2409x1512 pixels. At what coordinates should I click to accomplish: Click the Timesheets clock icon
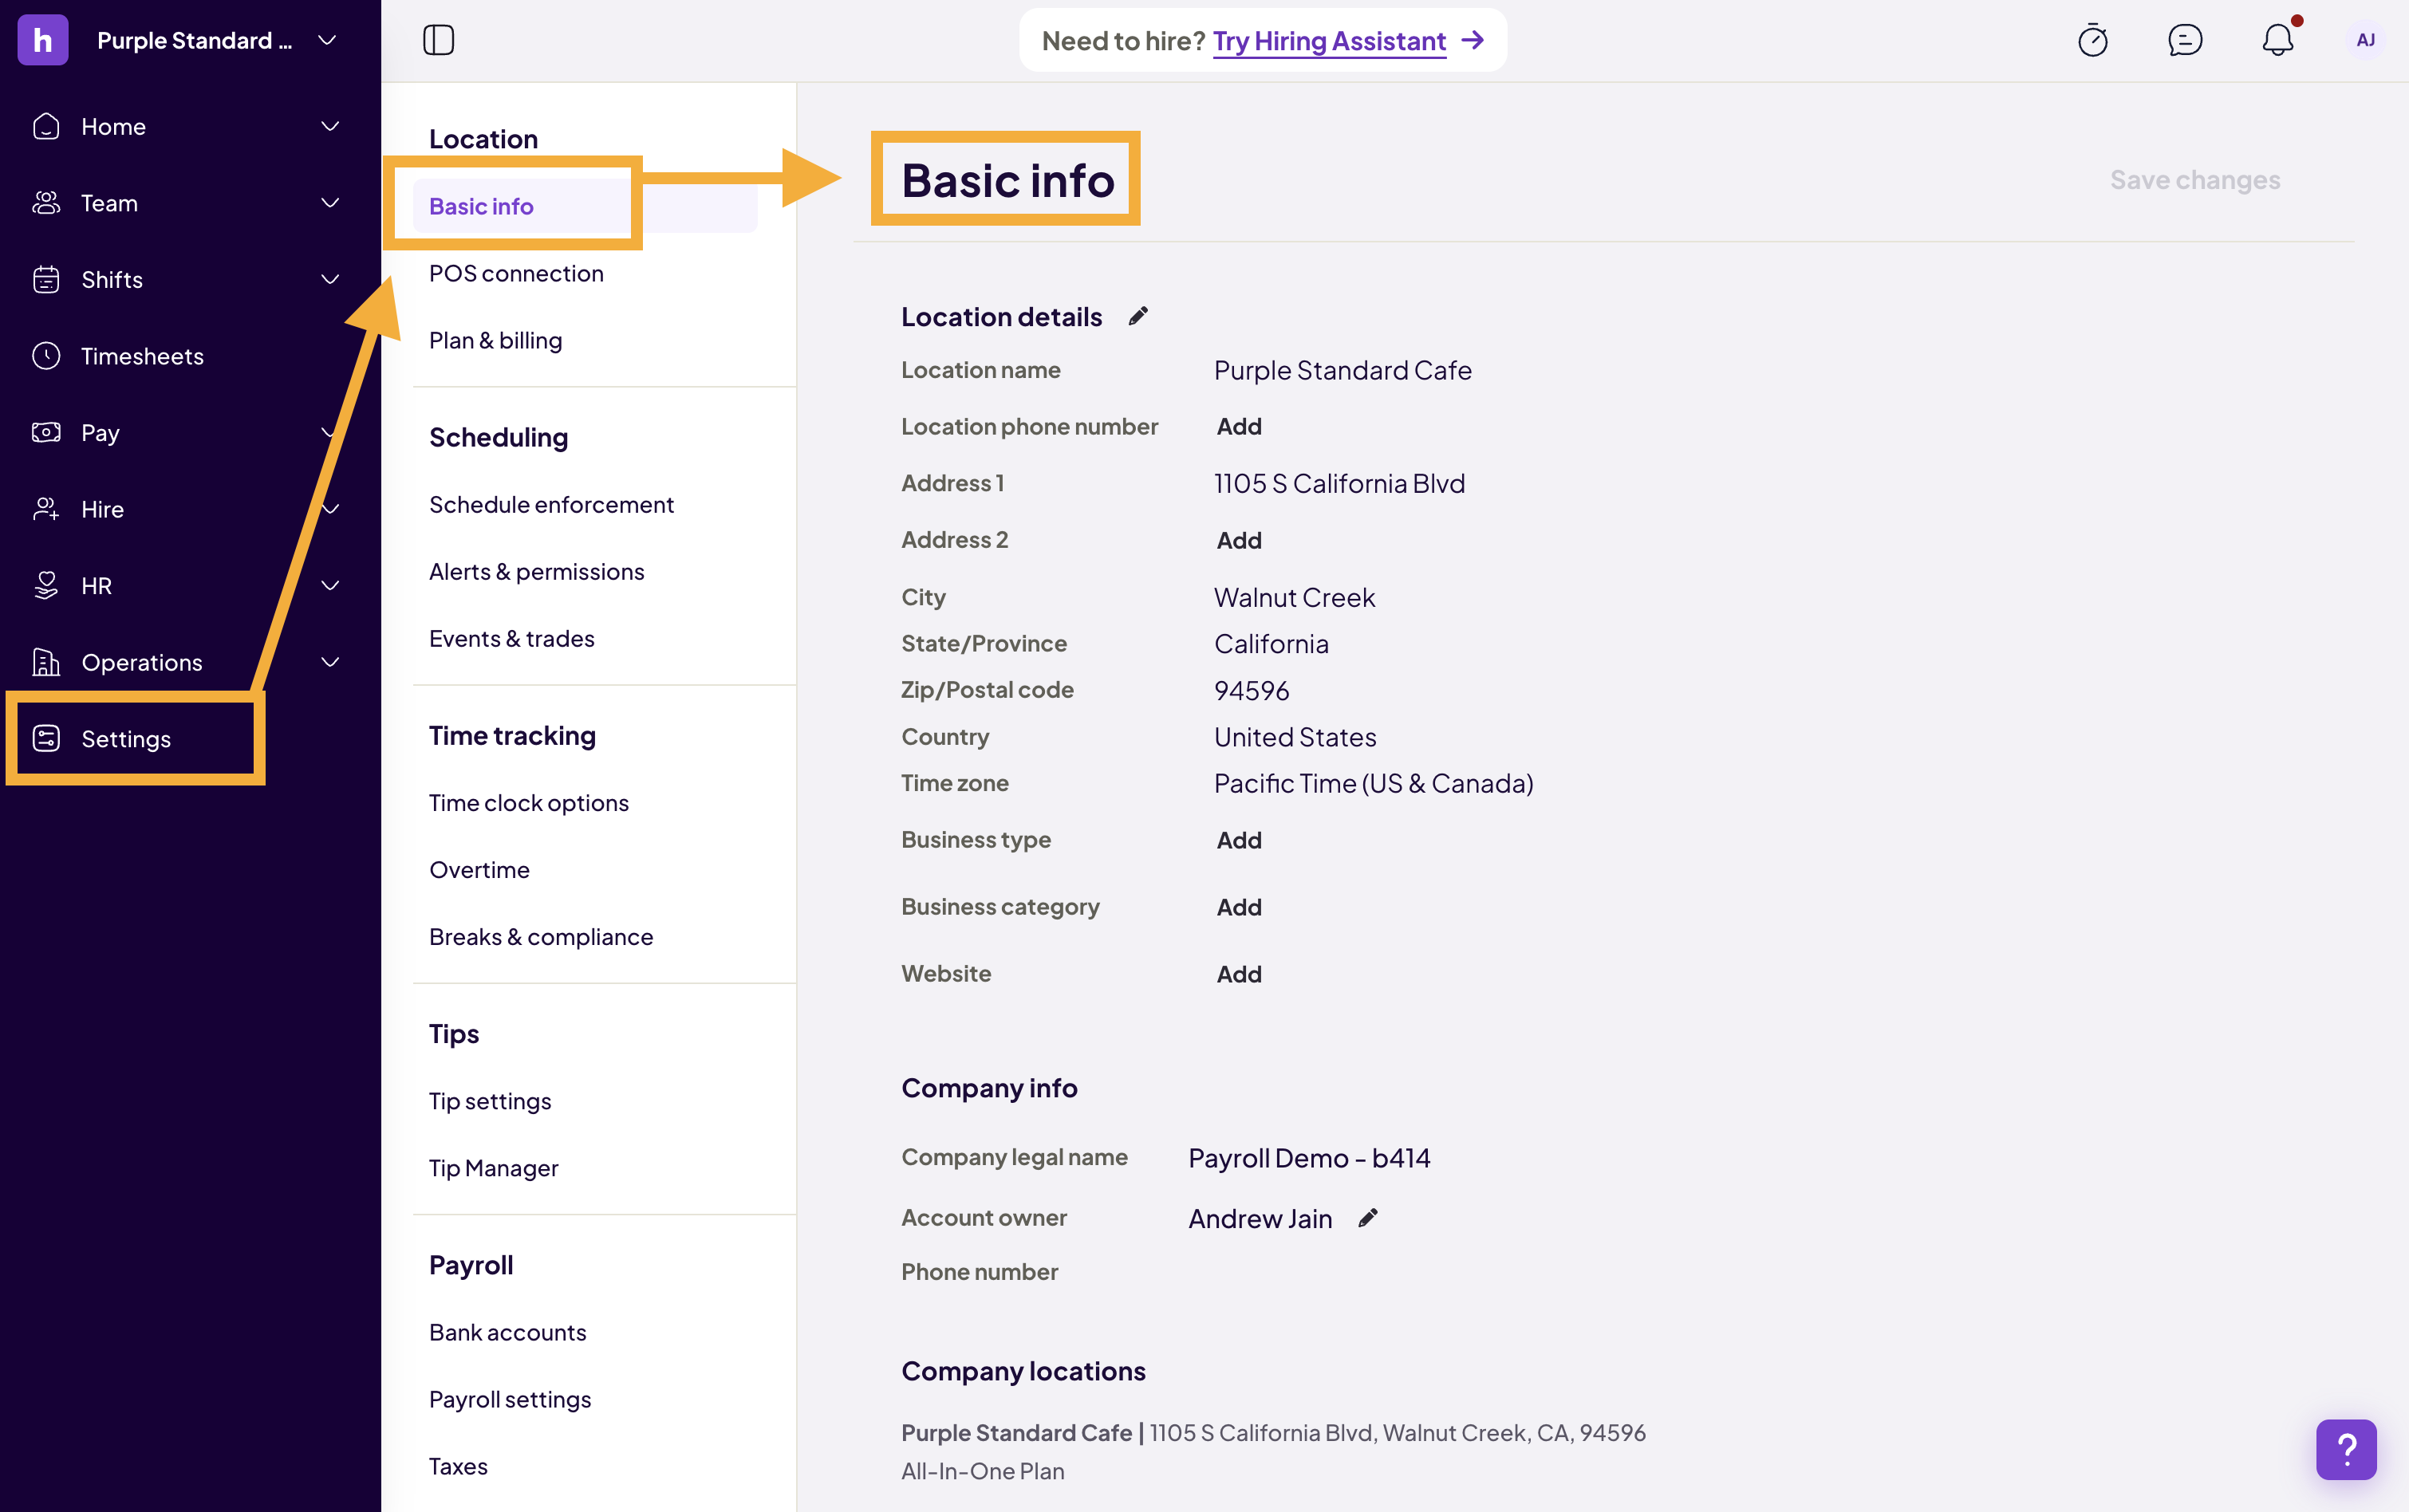pos(46,356)
